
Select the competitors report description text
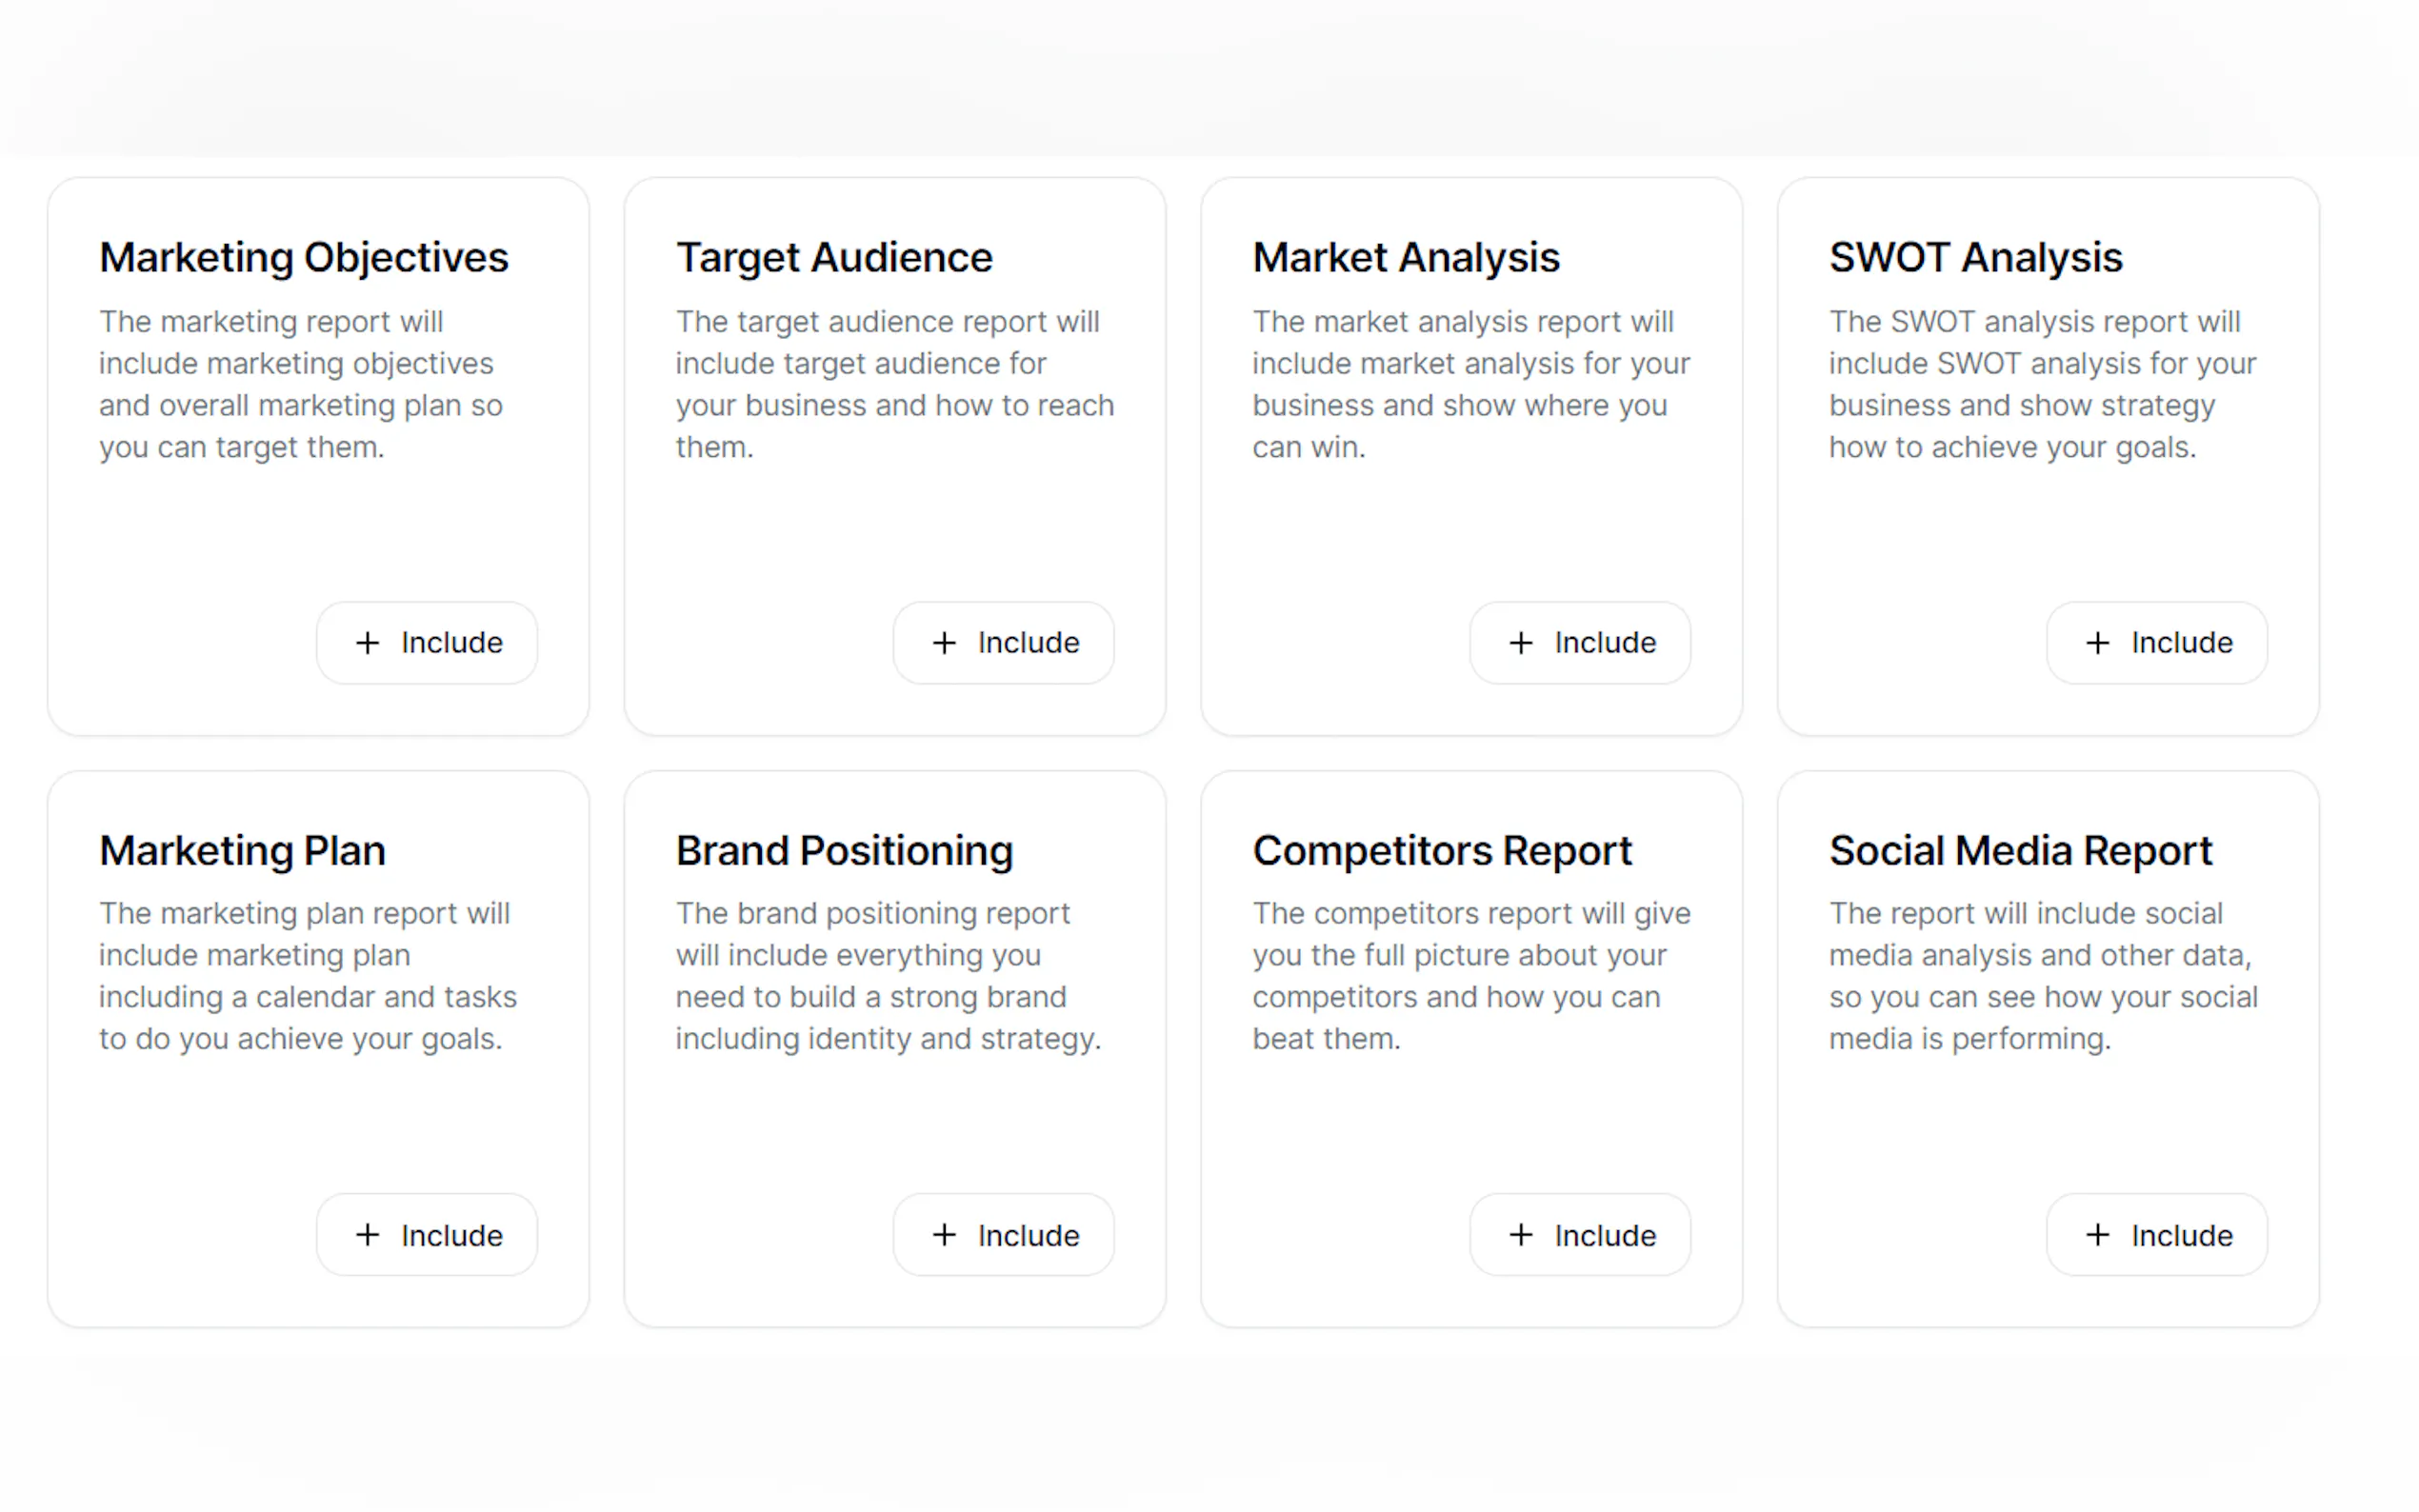pos(1470,976)
